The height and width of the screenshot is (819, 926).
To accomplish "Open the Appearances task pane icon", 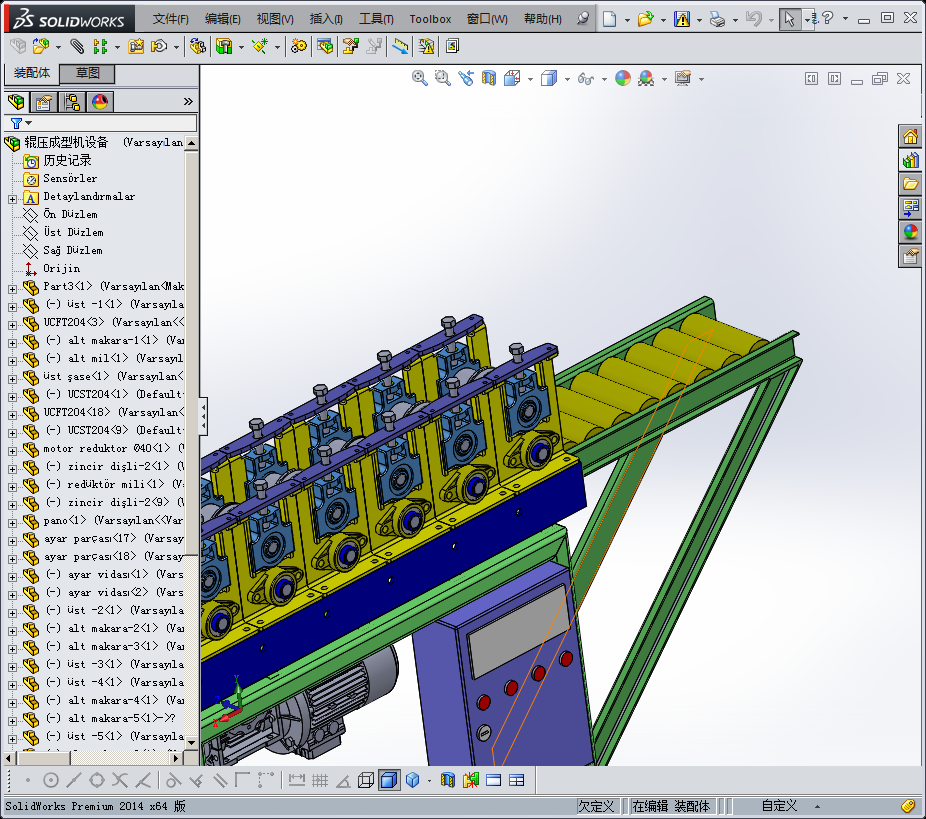I will pos(910,231).
